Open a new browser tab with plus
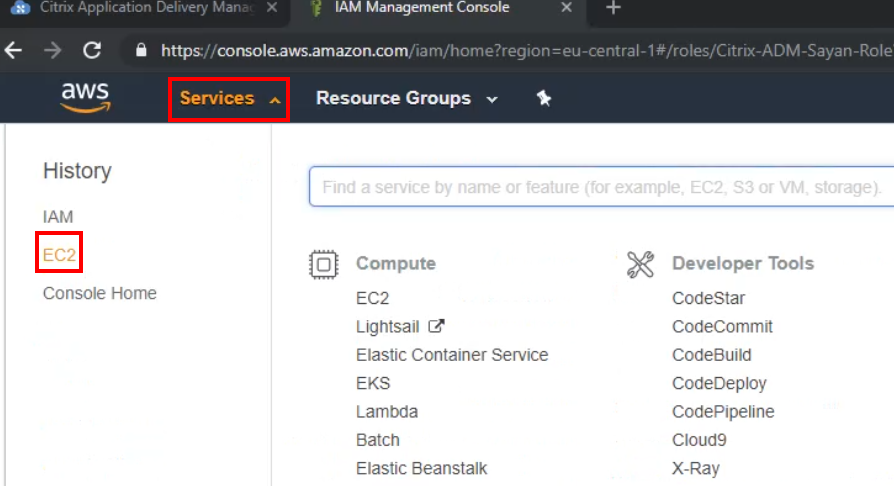The image size is (894, 486). 614,9
